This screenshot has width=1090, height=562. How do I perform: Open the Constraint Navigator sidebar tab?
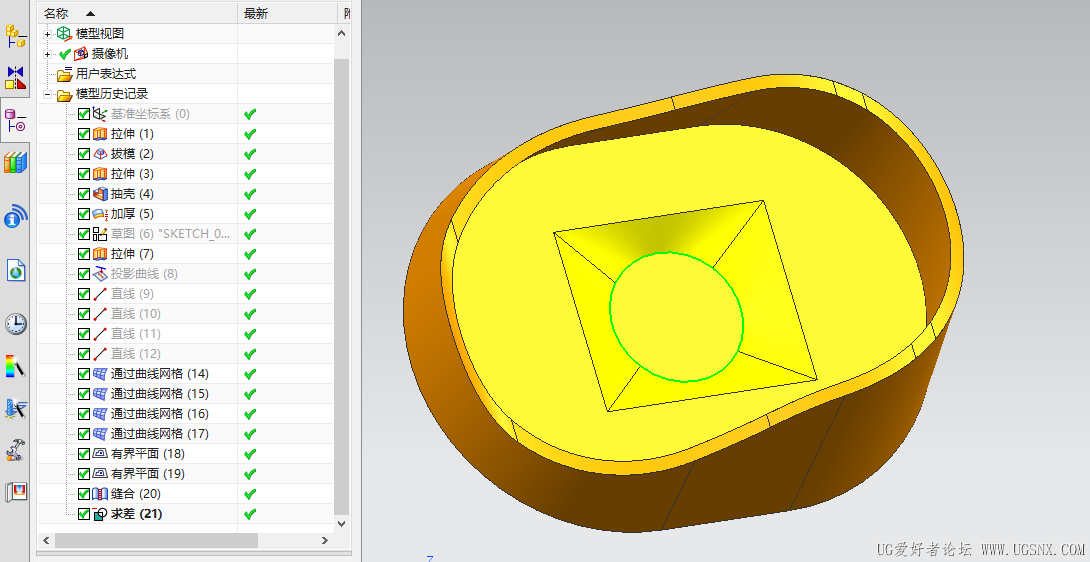tap(15, 77)
